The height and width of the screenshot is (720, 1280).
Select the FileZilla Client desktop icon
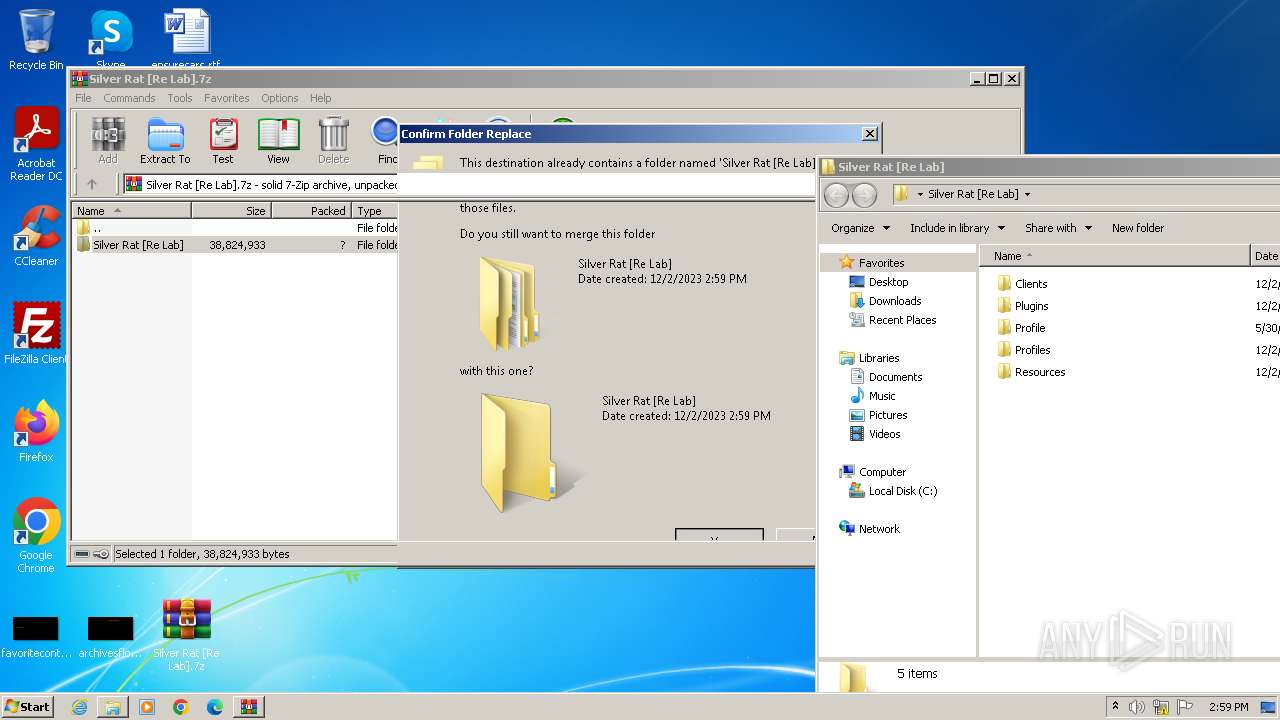tap(36, 333)
